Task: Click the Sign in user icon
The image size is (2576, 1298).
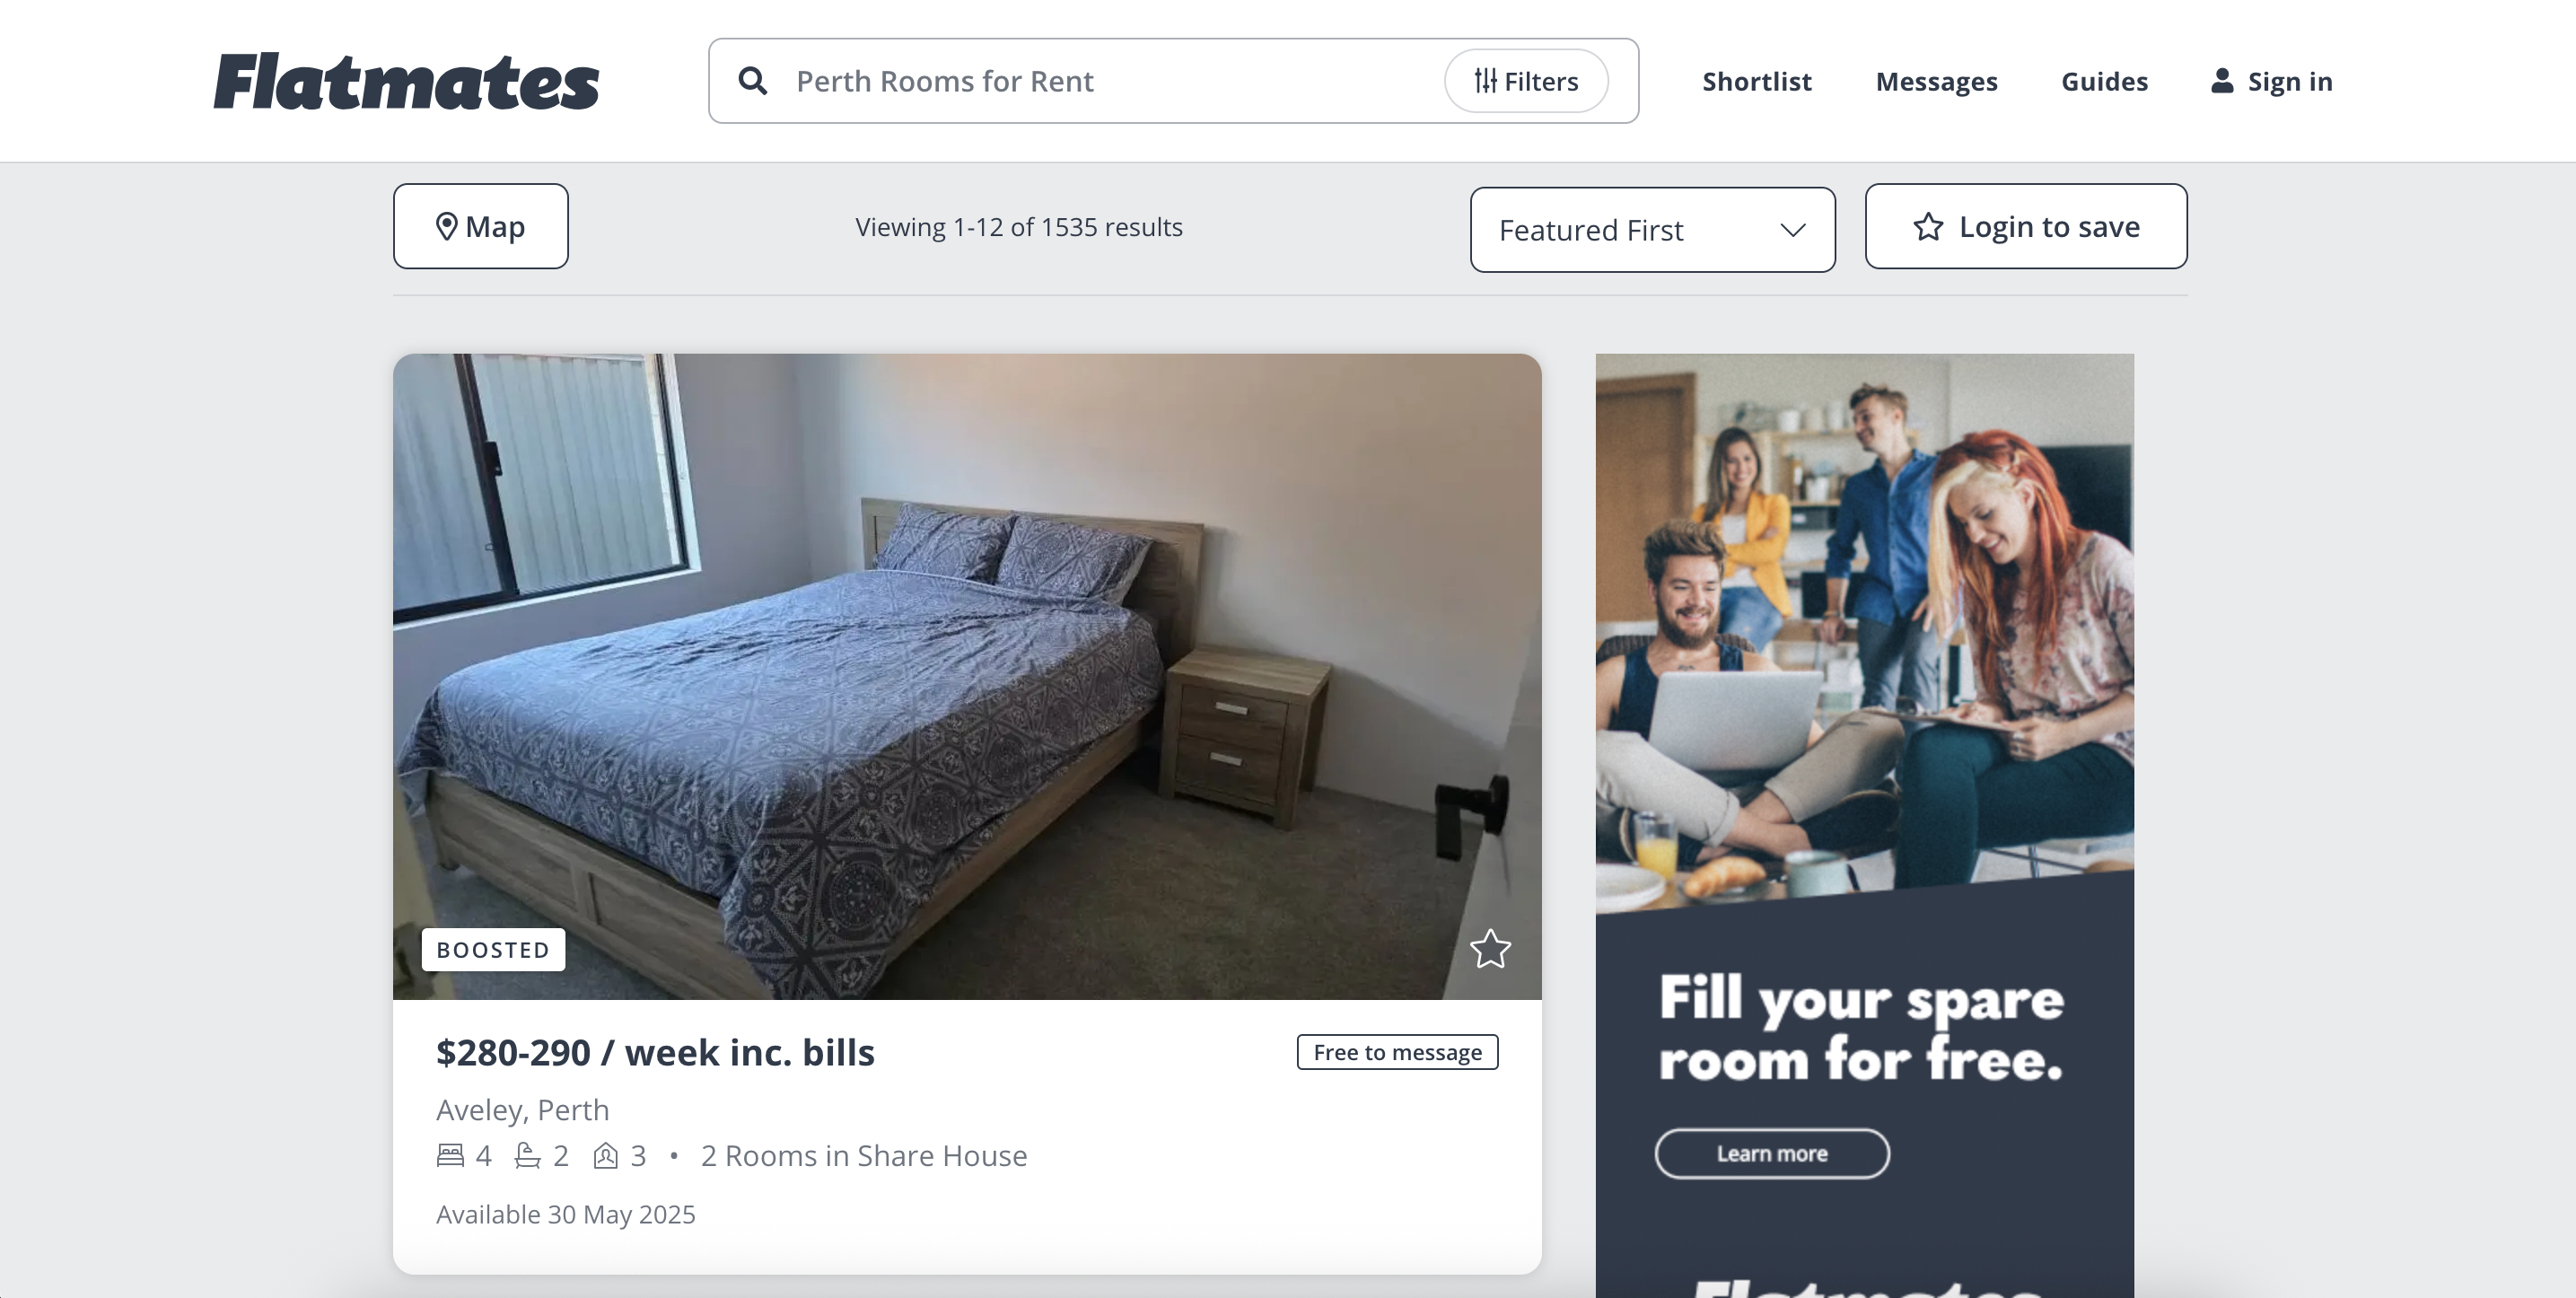Action: [2222, 81]
